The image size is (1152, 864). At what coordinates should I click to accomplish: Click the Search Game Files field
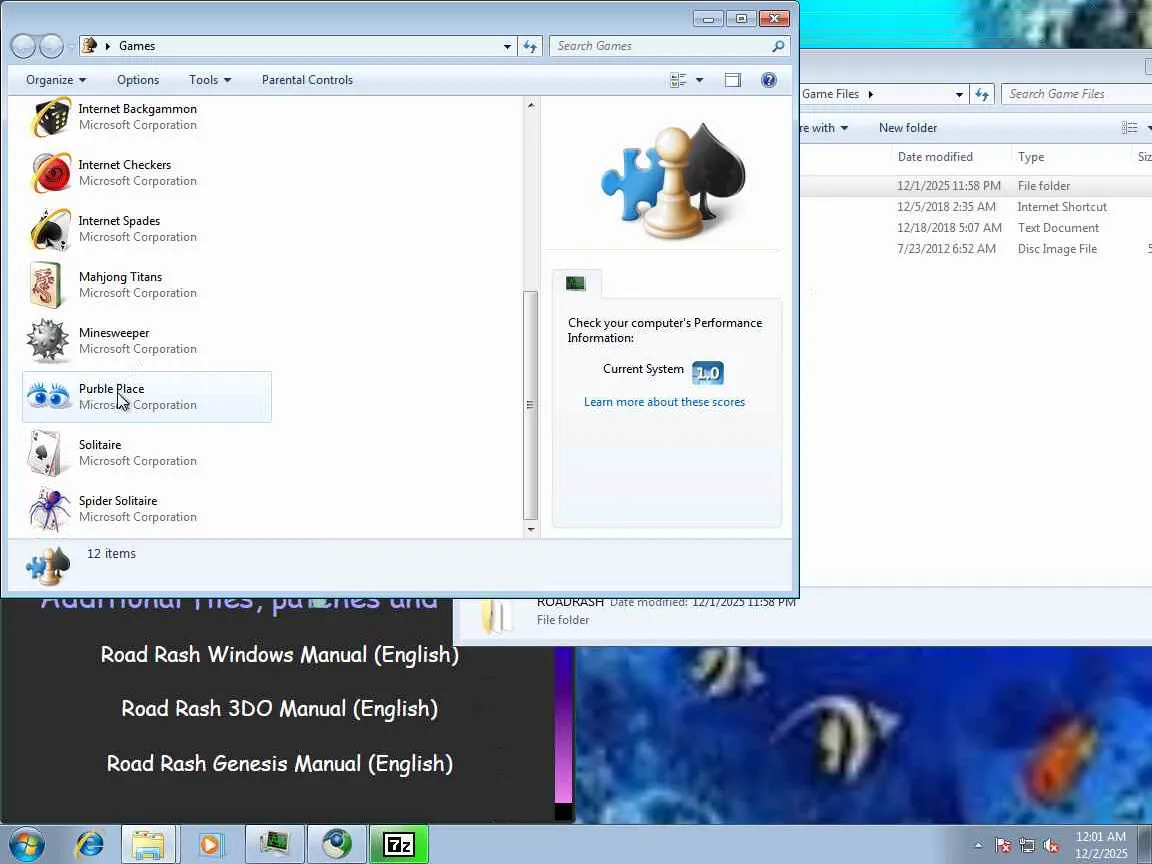click(x=1076, y=94)
